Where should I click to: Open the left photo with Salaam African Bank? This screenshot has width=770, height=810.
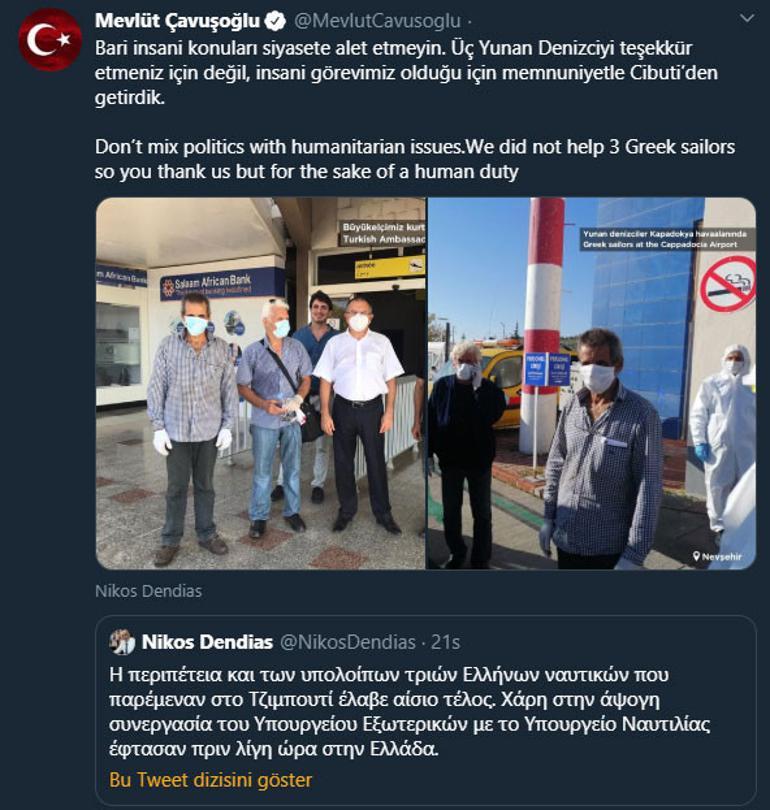261,383
